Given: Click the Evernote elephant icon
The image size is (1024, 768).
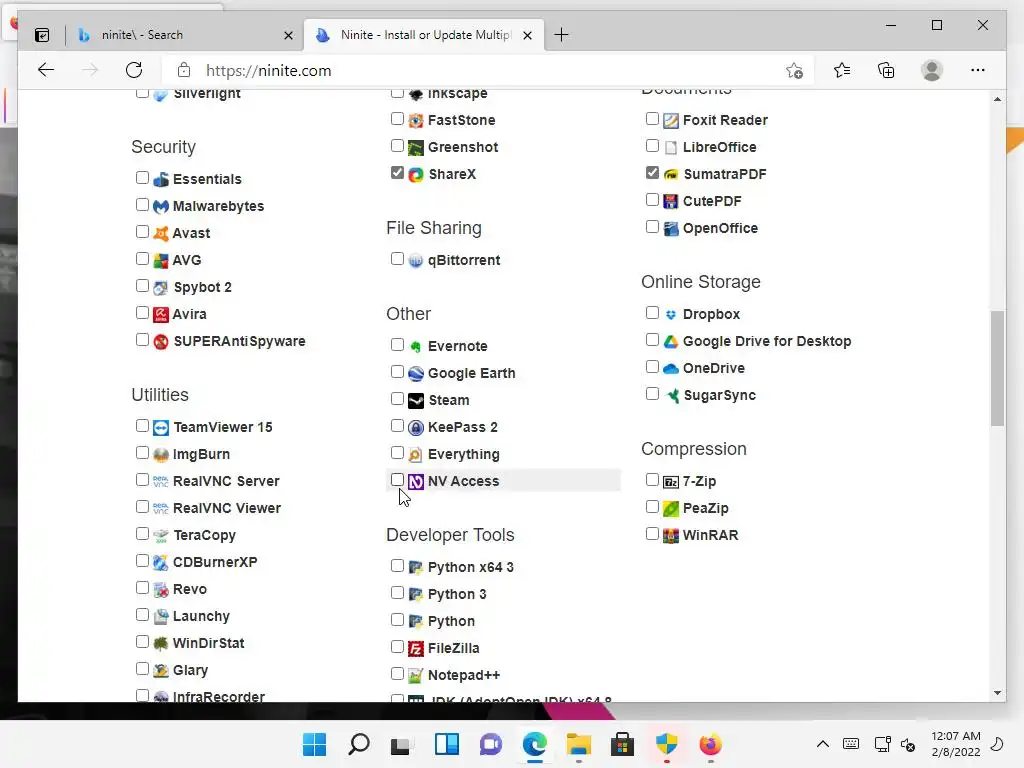Looking at the screenshot, I should 416,347.
